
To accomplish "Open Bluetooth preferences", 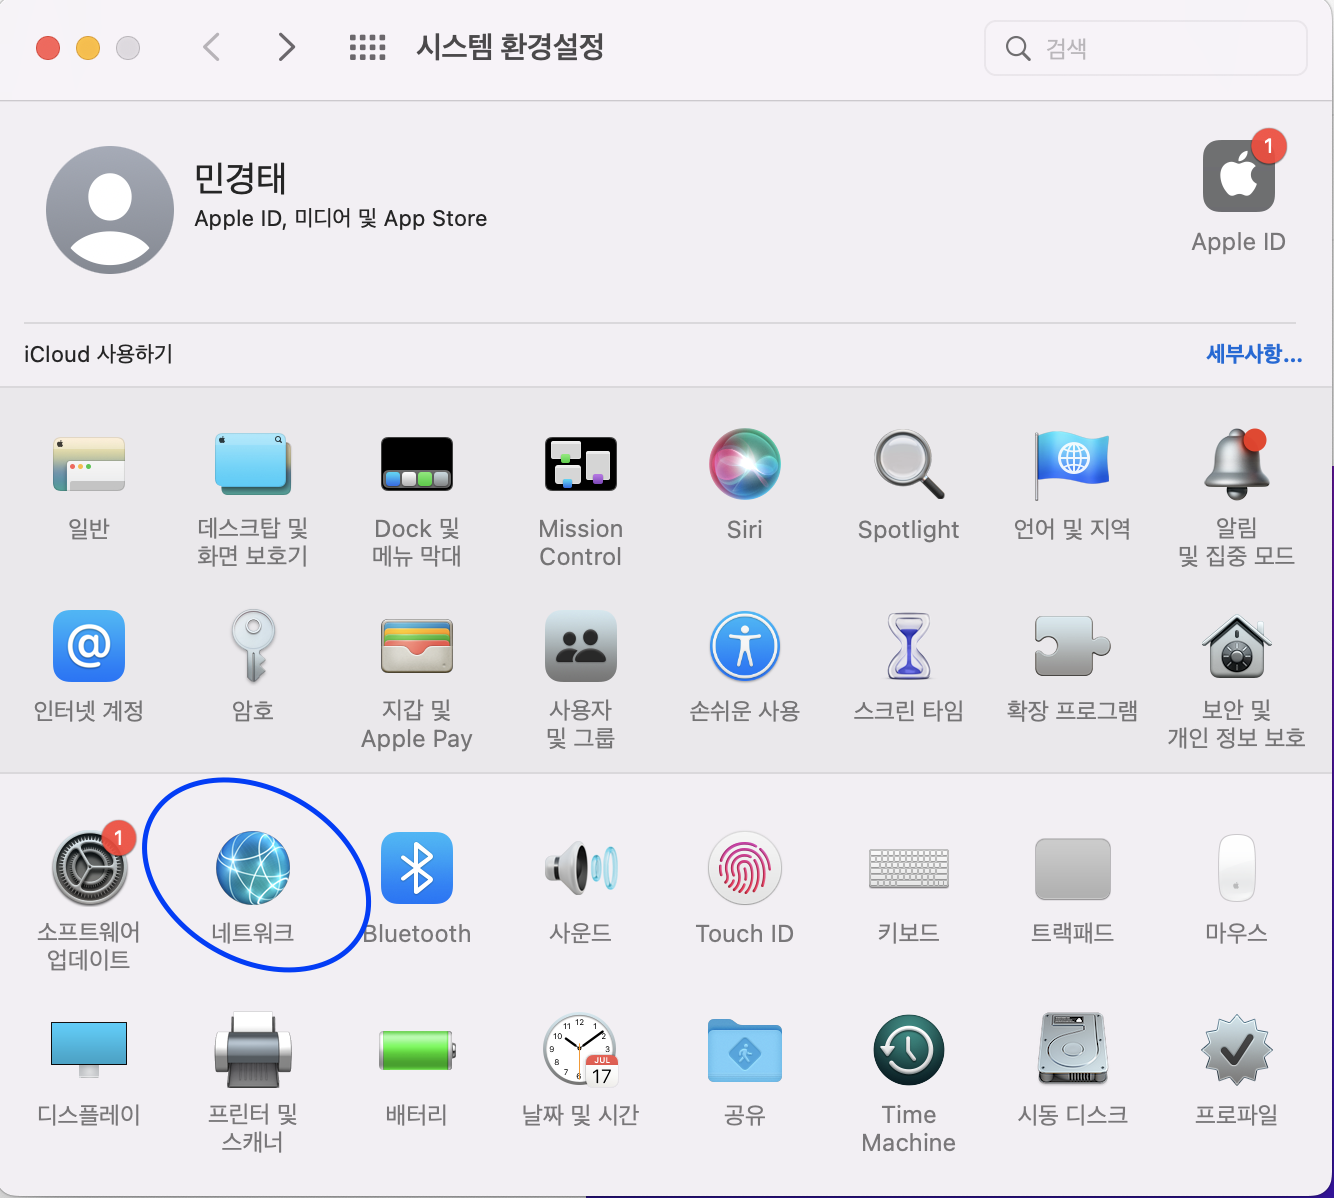I will pos(417,868).
